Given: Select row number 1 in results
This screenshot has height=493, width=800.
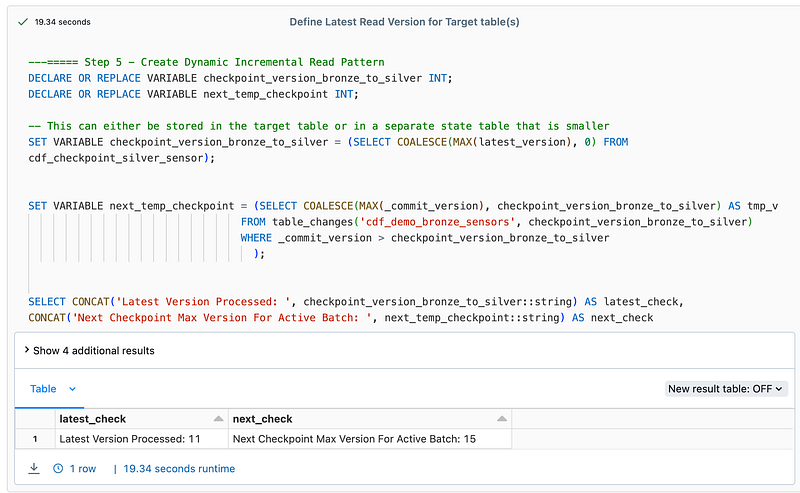Looking at the screenshot, I should point(35,439).
